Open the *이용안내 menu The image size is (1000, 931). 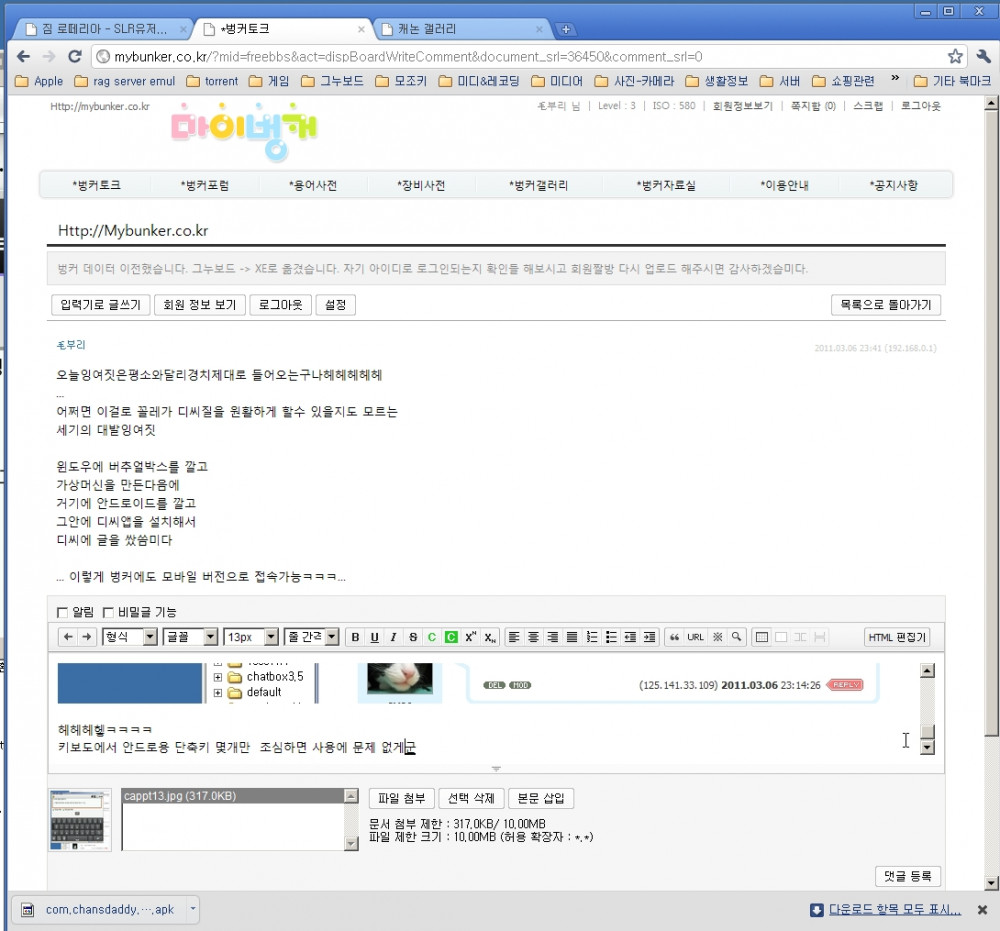[784, 185]
